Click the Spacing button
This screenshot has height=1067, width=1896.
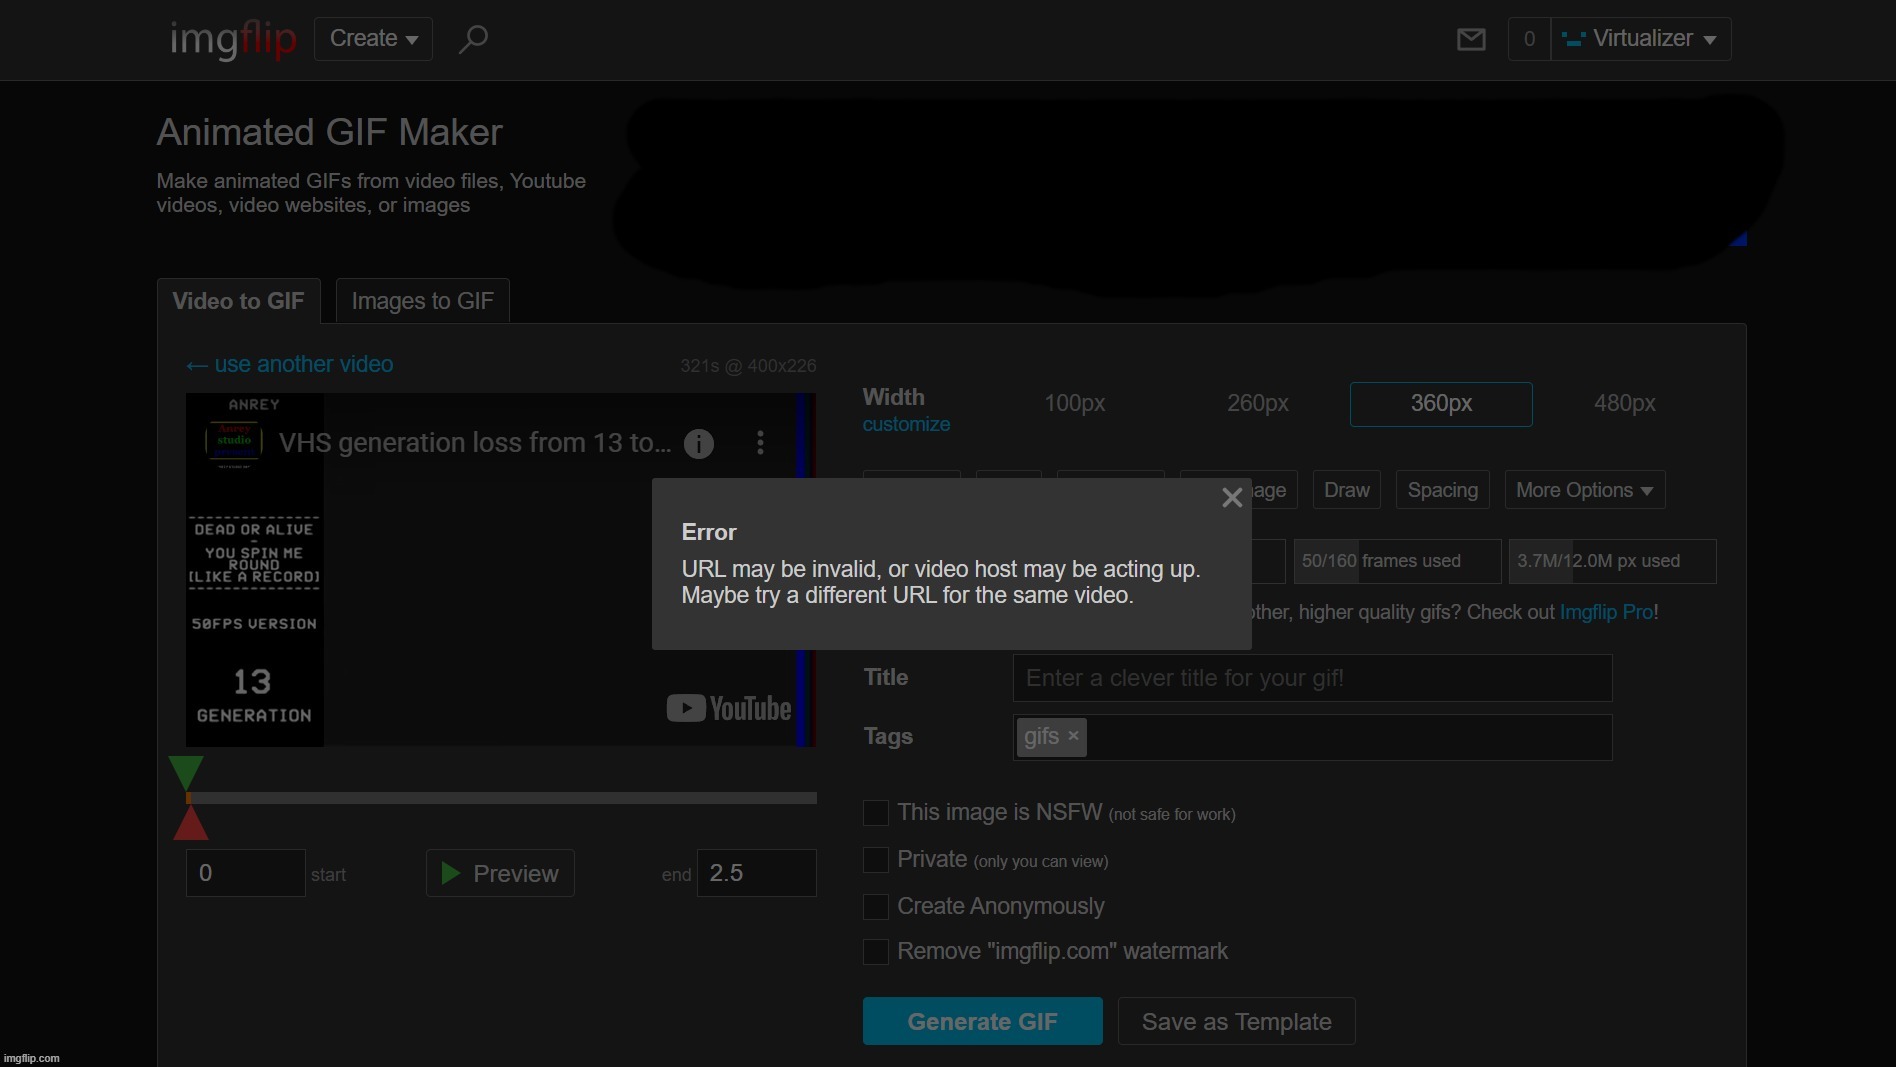click(1443, 490)
